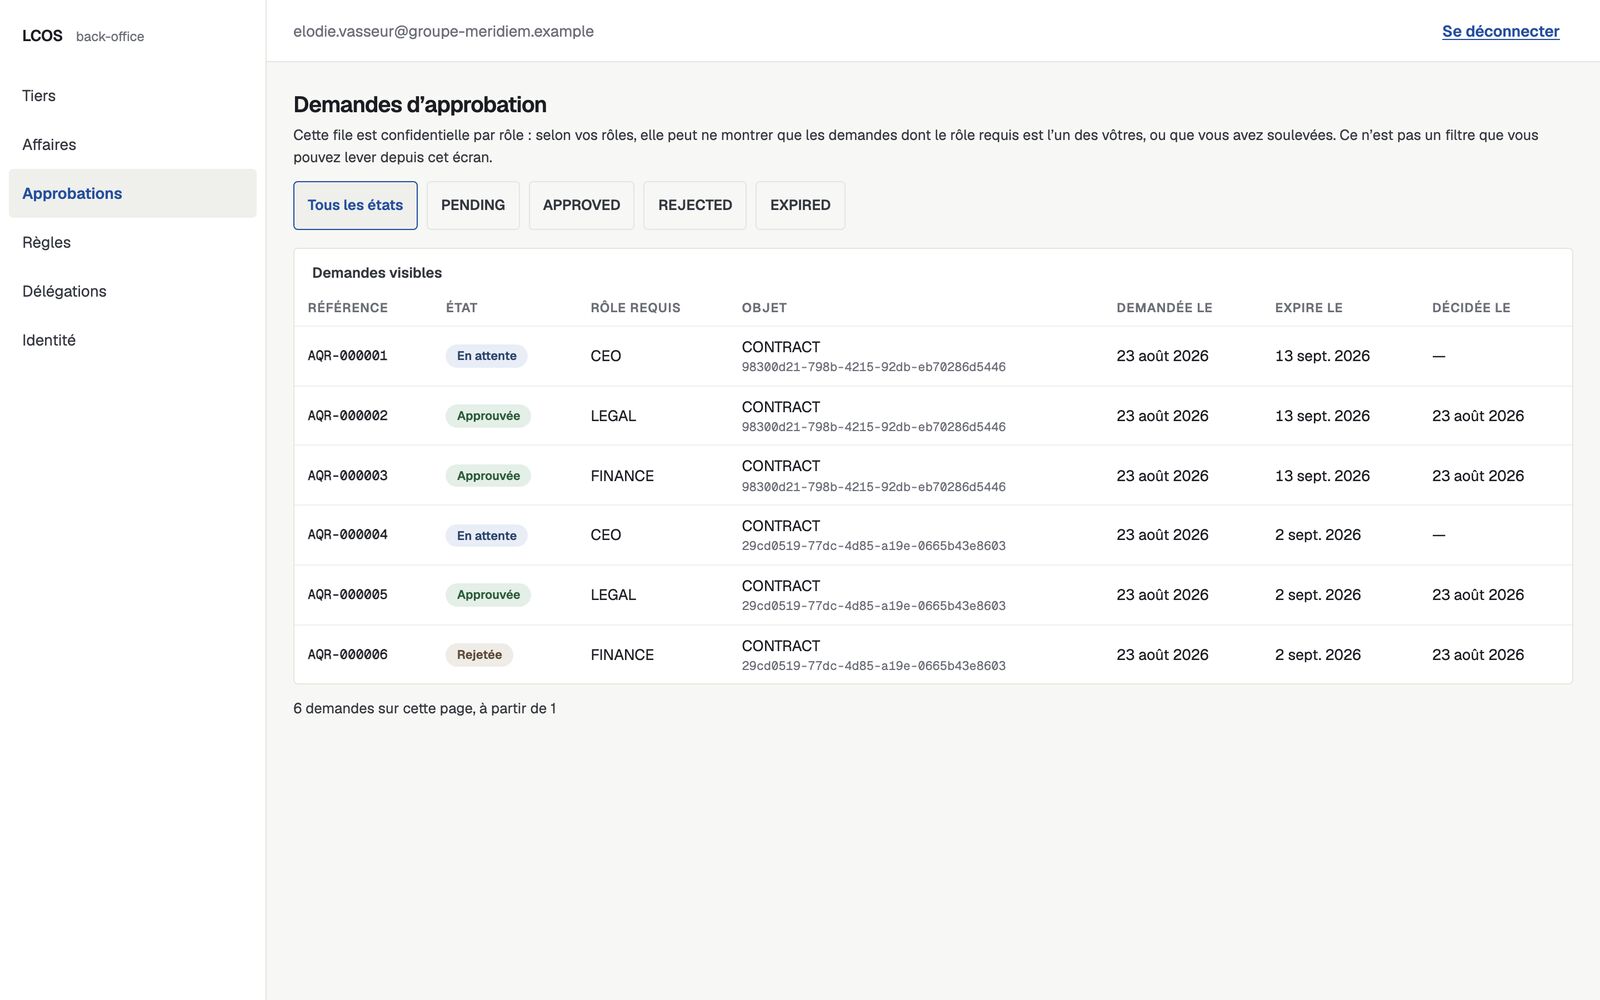Click CEO role in AQR-000004 row
Screen dimensions: 1600x1000
pyautogui.click(x=606, y=535)
